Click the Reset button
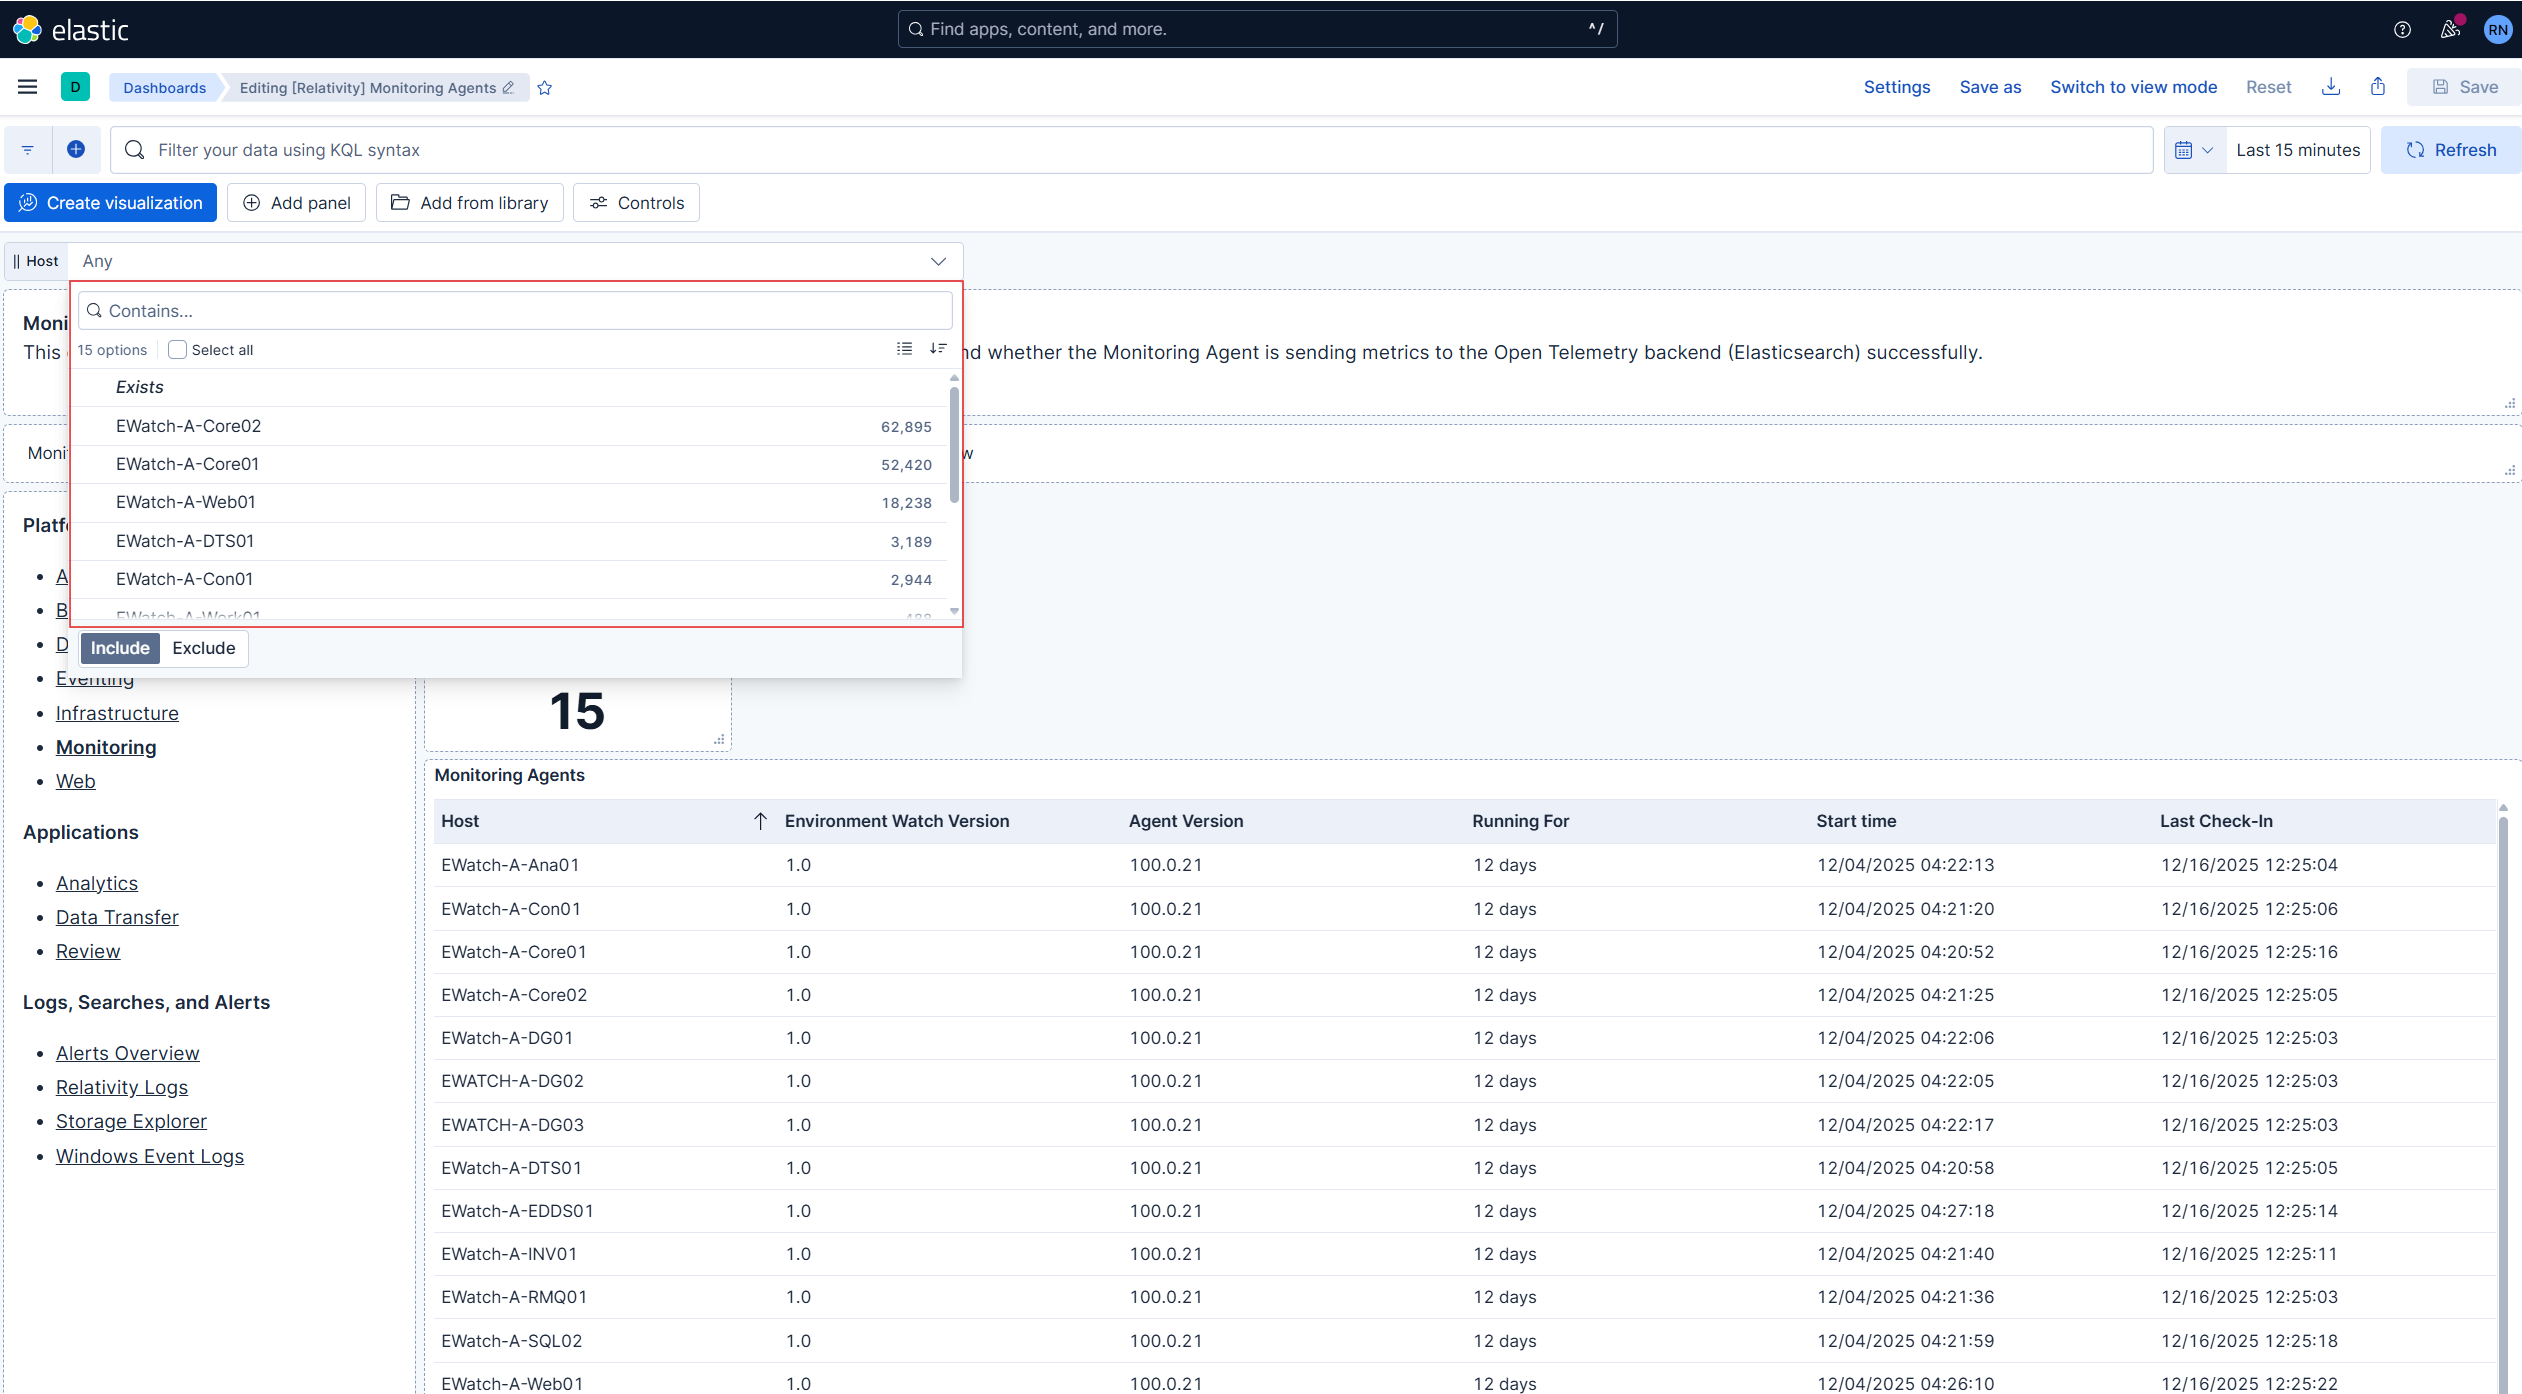The width and height of the screenshot is (2522, 1394). tap(2268, 87)
